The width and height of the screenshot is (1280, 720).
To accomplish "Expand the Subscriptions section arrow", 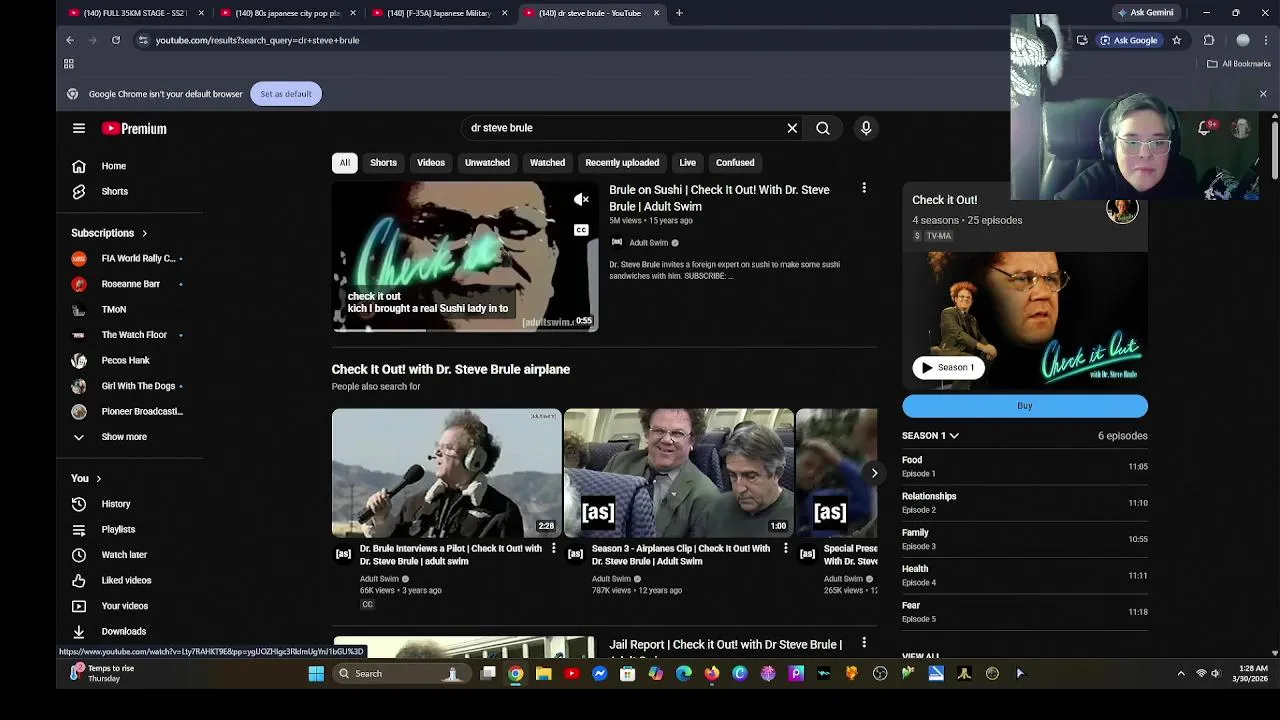I will pos(144,233).
